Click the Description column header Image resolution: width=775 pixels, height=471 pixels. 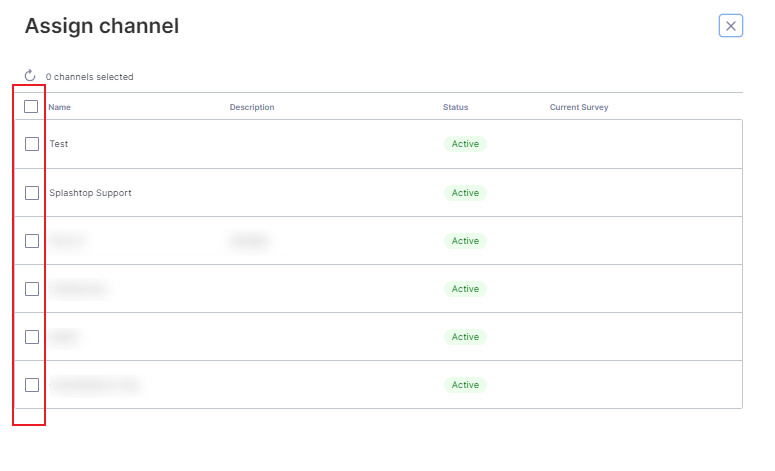(252, 107)
